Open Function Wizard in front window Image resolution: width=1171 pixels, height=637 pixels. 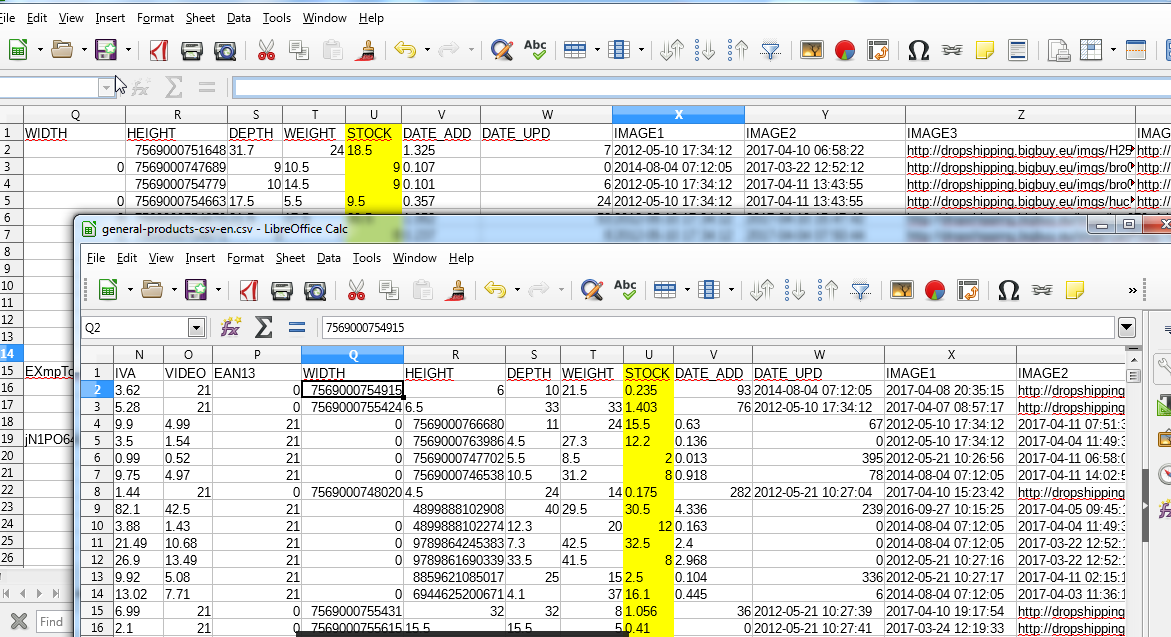coord(231,327)
